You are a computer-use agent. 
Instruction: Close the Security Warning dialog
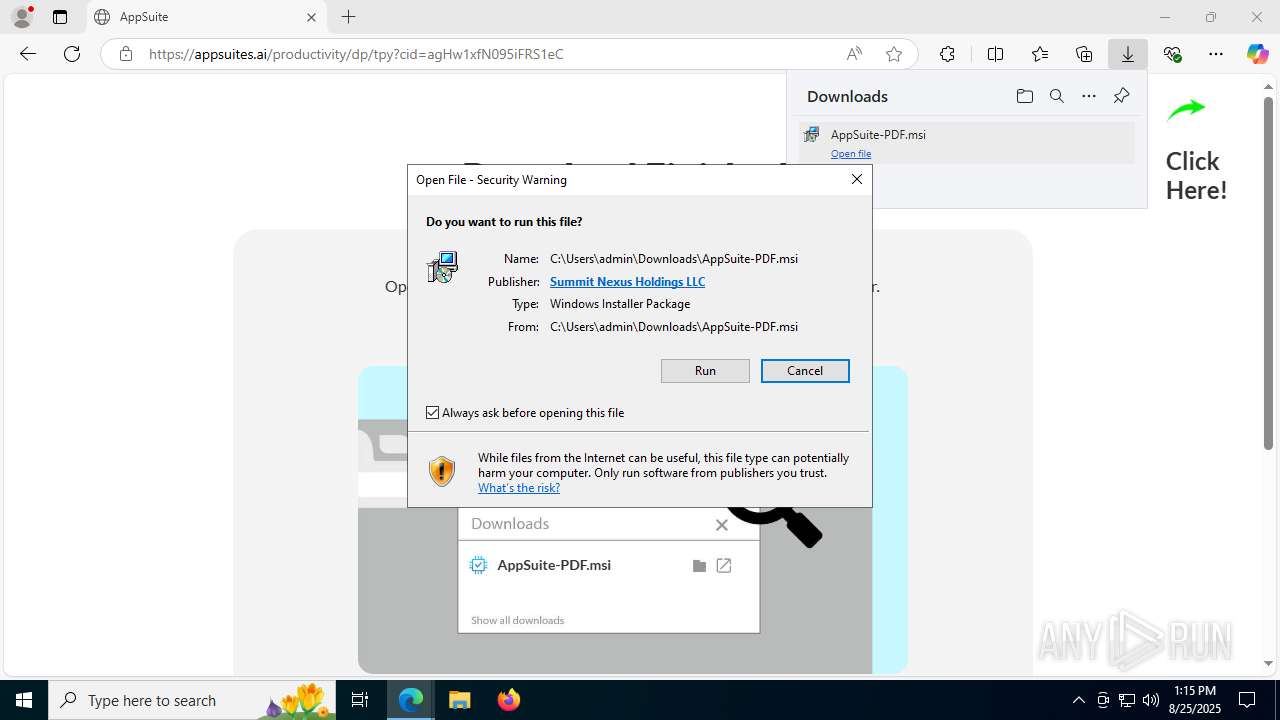pos(856,179)
